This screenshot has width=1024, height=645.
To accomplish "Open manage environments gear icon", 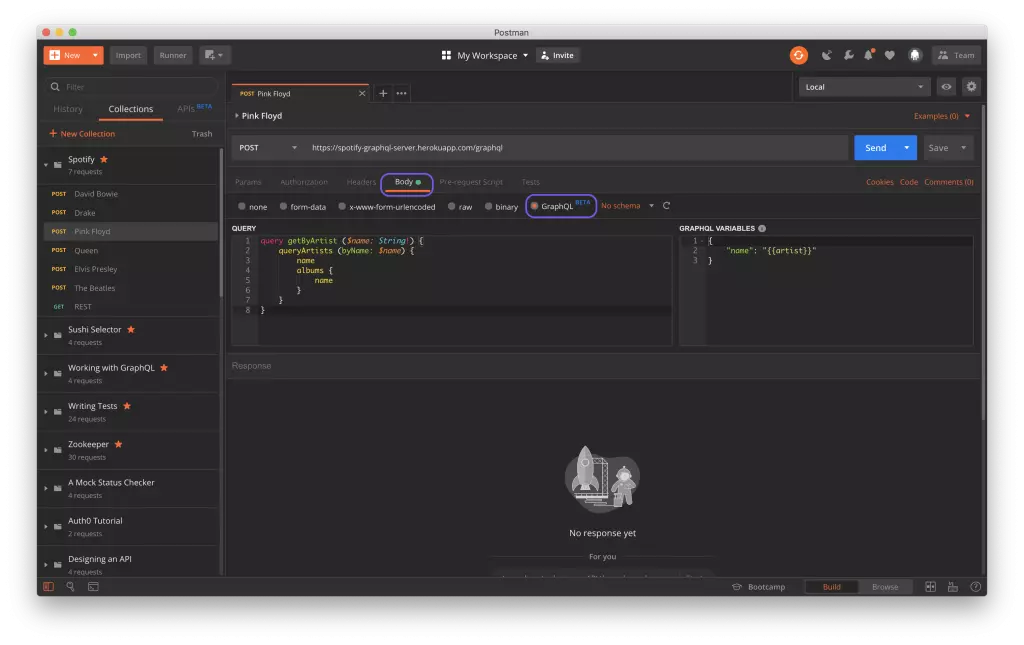I will (972, 87).
